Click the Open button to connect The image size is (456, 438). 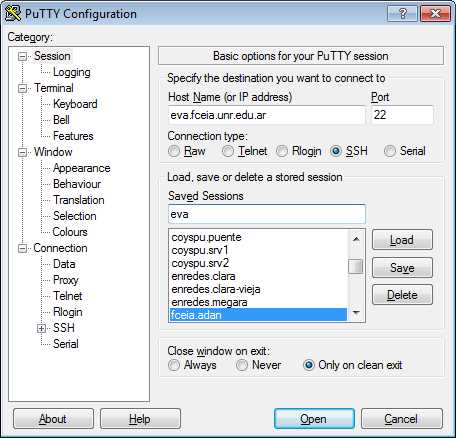pos(314,419)
